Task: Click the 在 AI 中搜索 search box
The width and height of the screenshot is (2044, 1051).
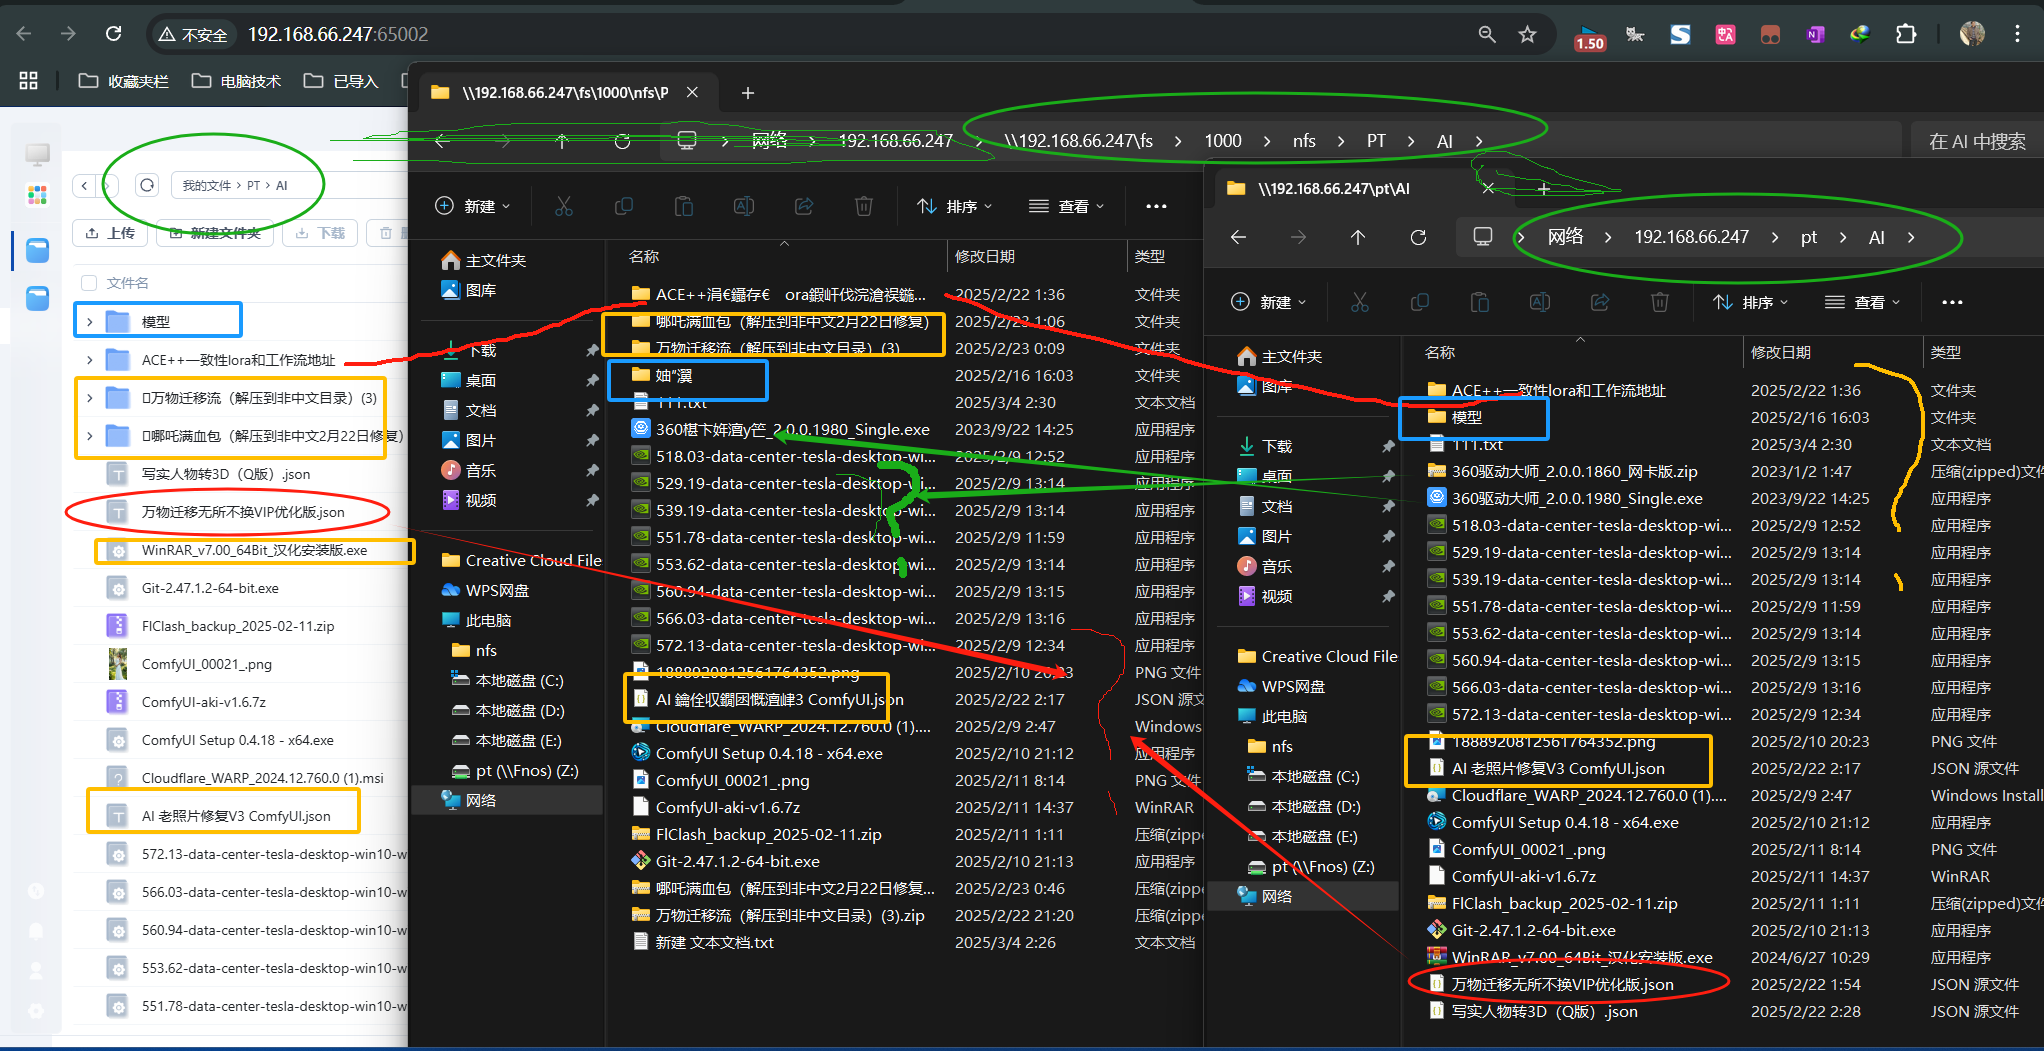Action: coord(1977,141)
